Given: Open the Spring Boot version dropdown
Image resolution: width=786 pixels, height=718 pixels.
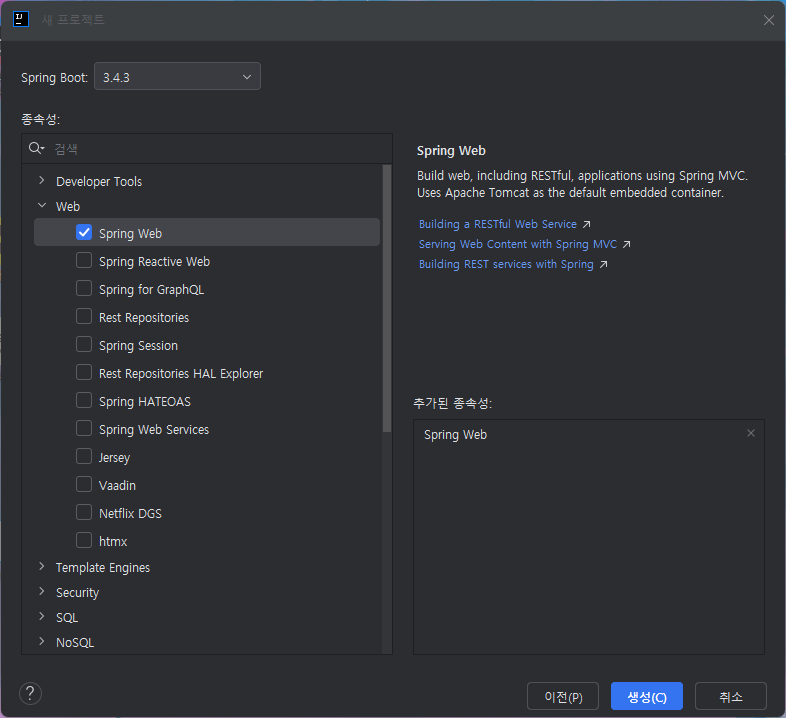Looking at the screenshot, I should pos(177,77).
